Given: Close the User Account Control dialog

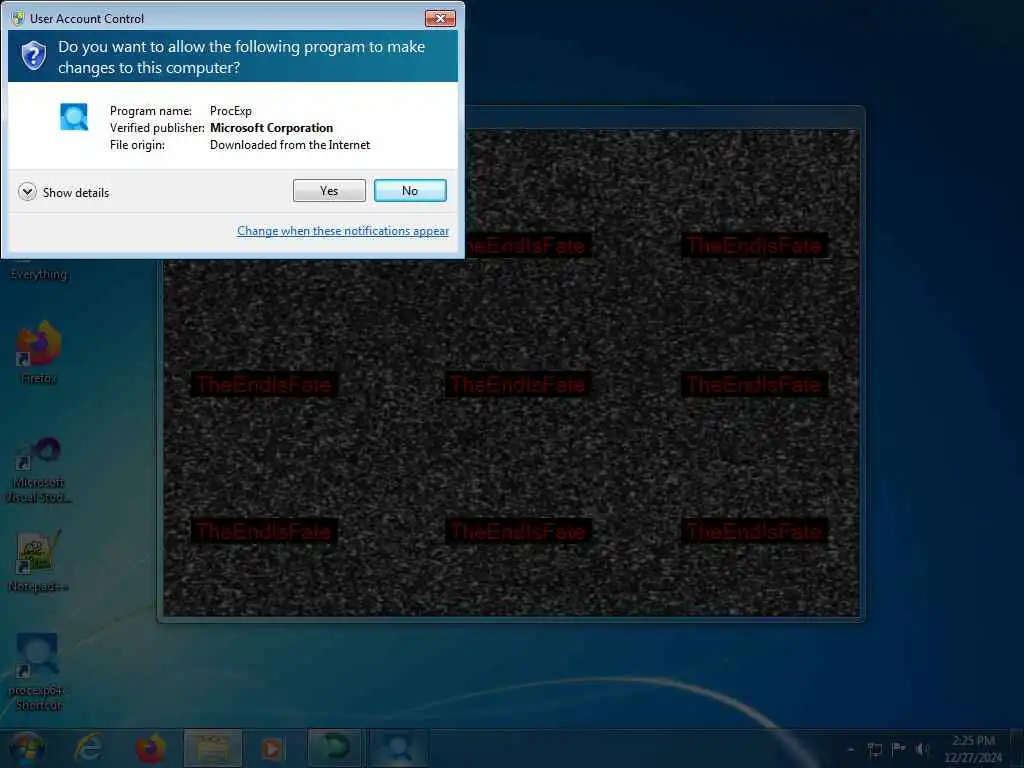Looking at the screenshot, I should tap(440, 18).
